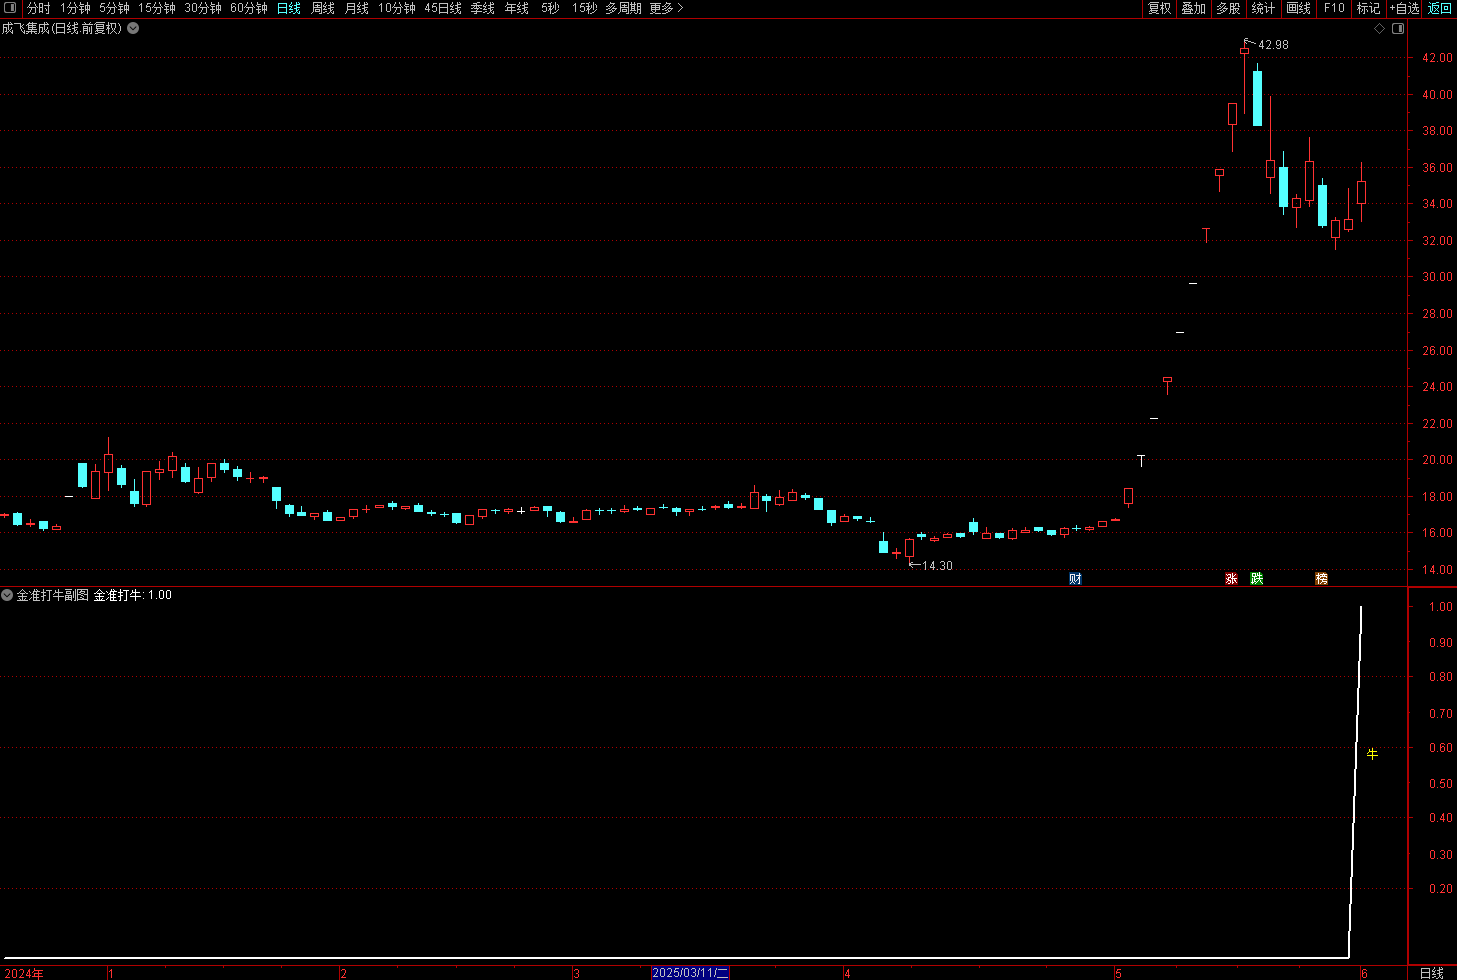Open dropdown next to 成飞集成 title
The image size is (1457, 980).
click(x=133, y=28)
